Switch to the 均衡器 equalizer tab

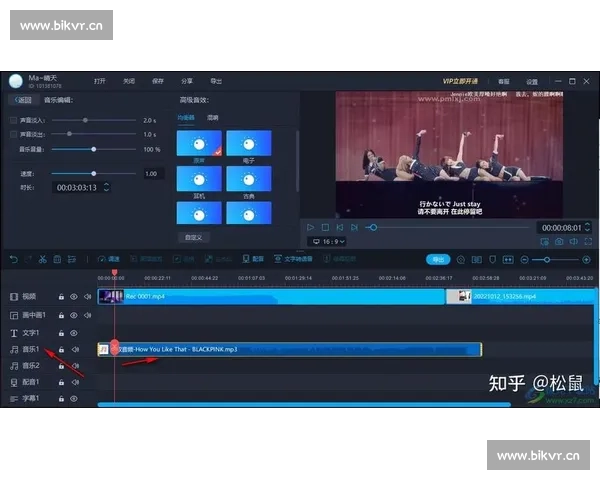tap(186, 118)
